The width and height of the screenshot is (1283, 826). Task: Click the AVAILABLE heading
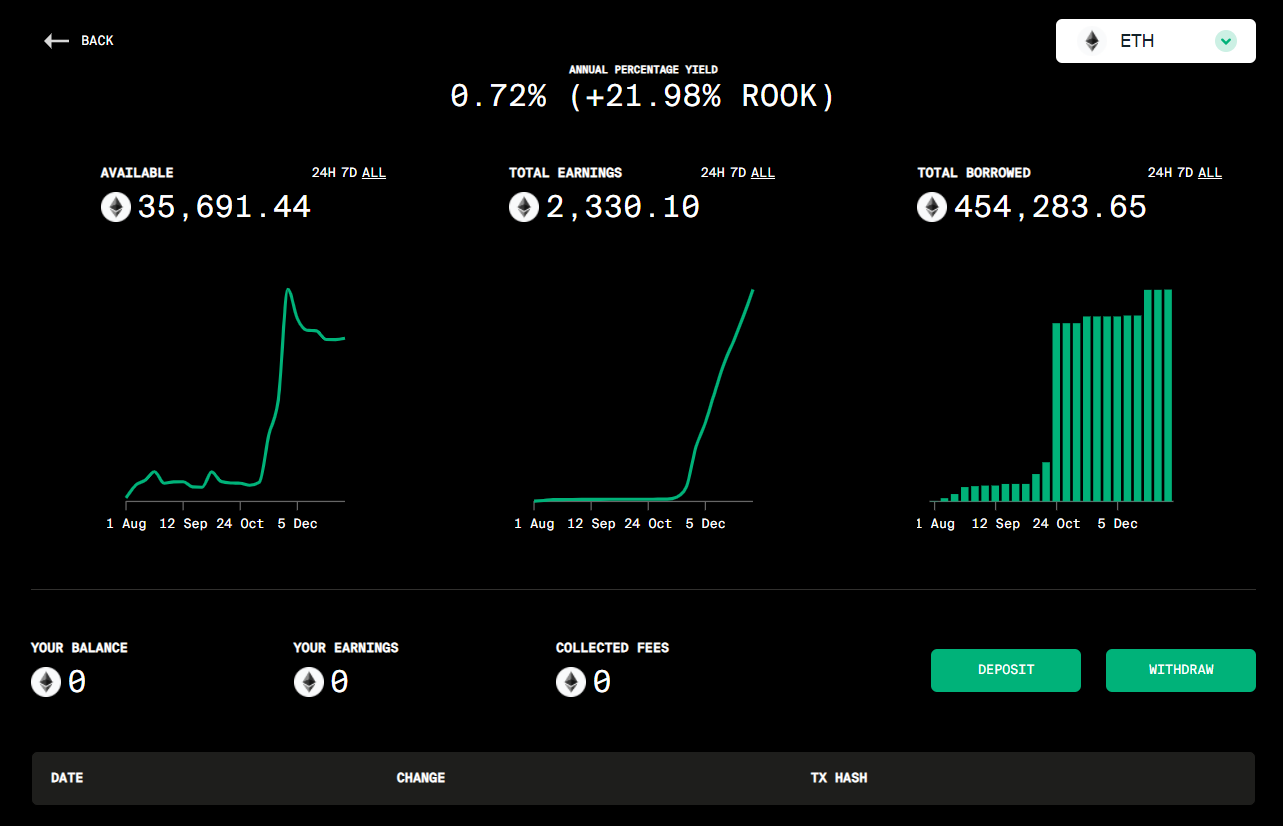pos(137,173)
